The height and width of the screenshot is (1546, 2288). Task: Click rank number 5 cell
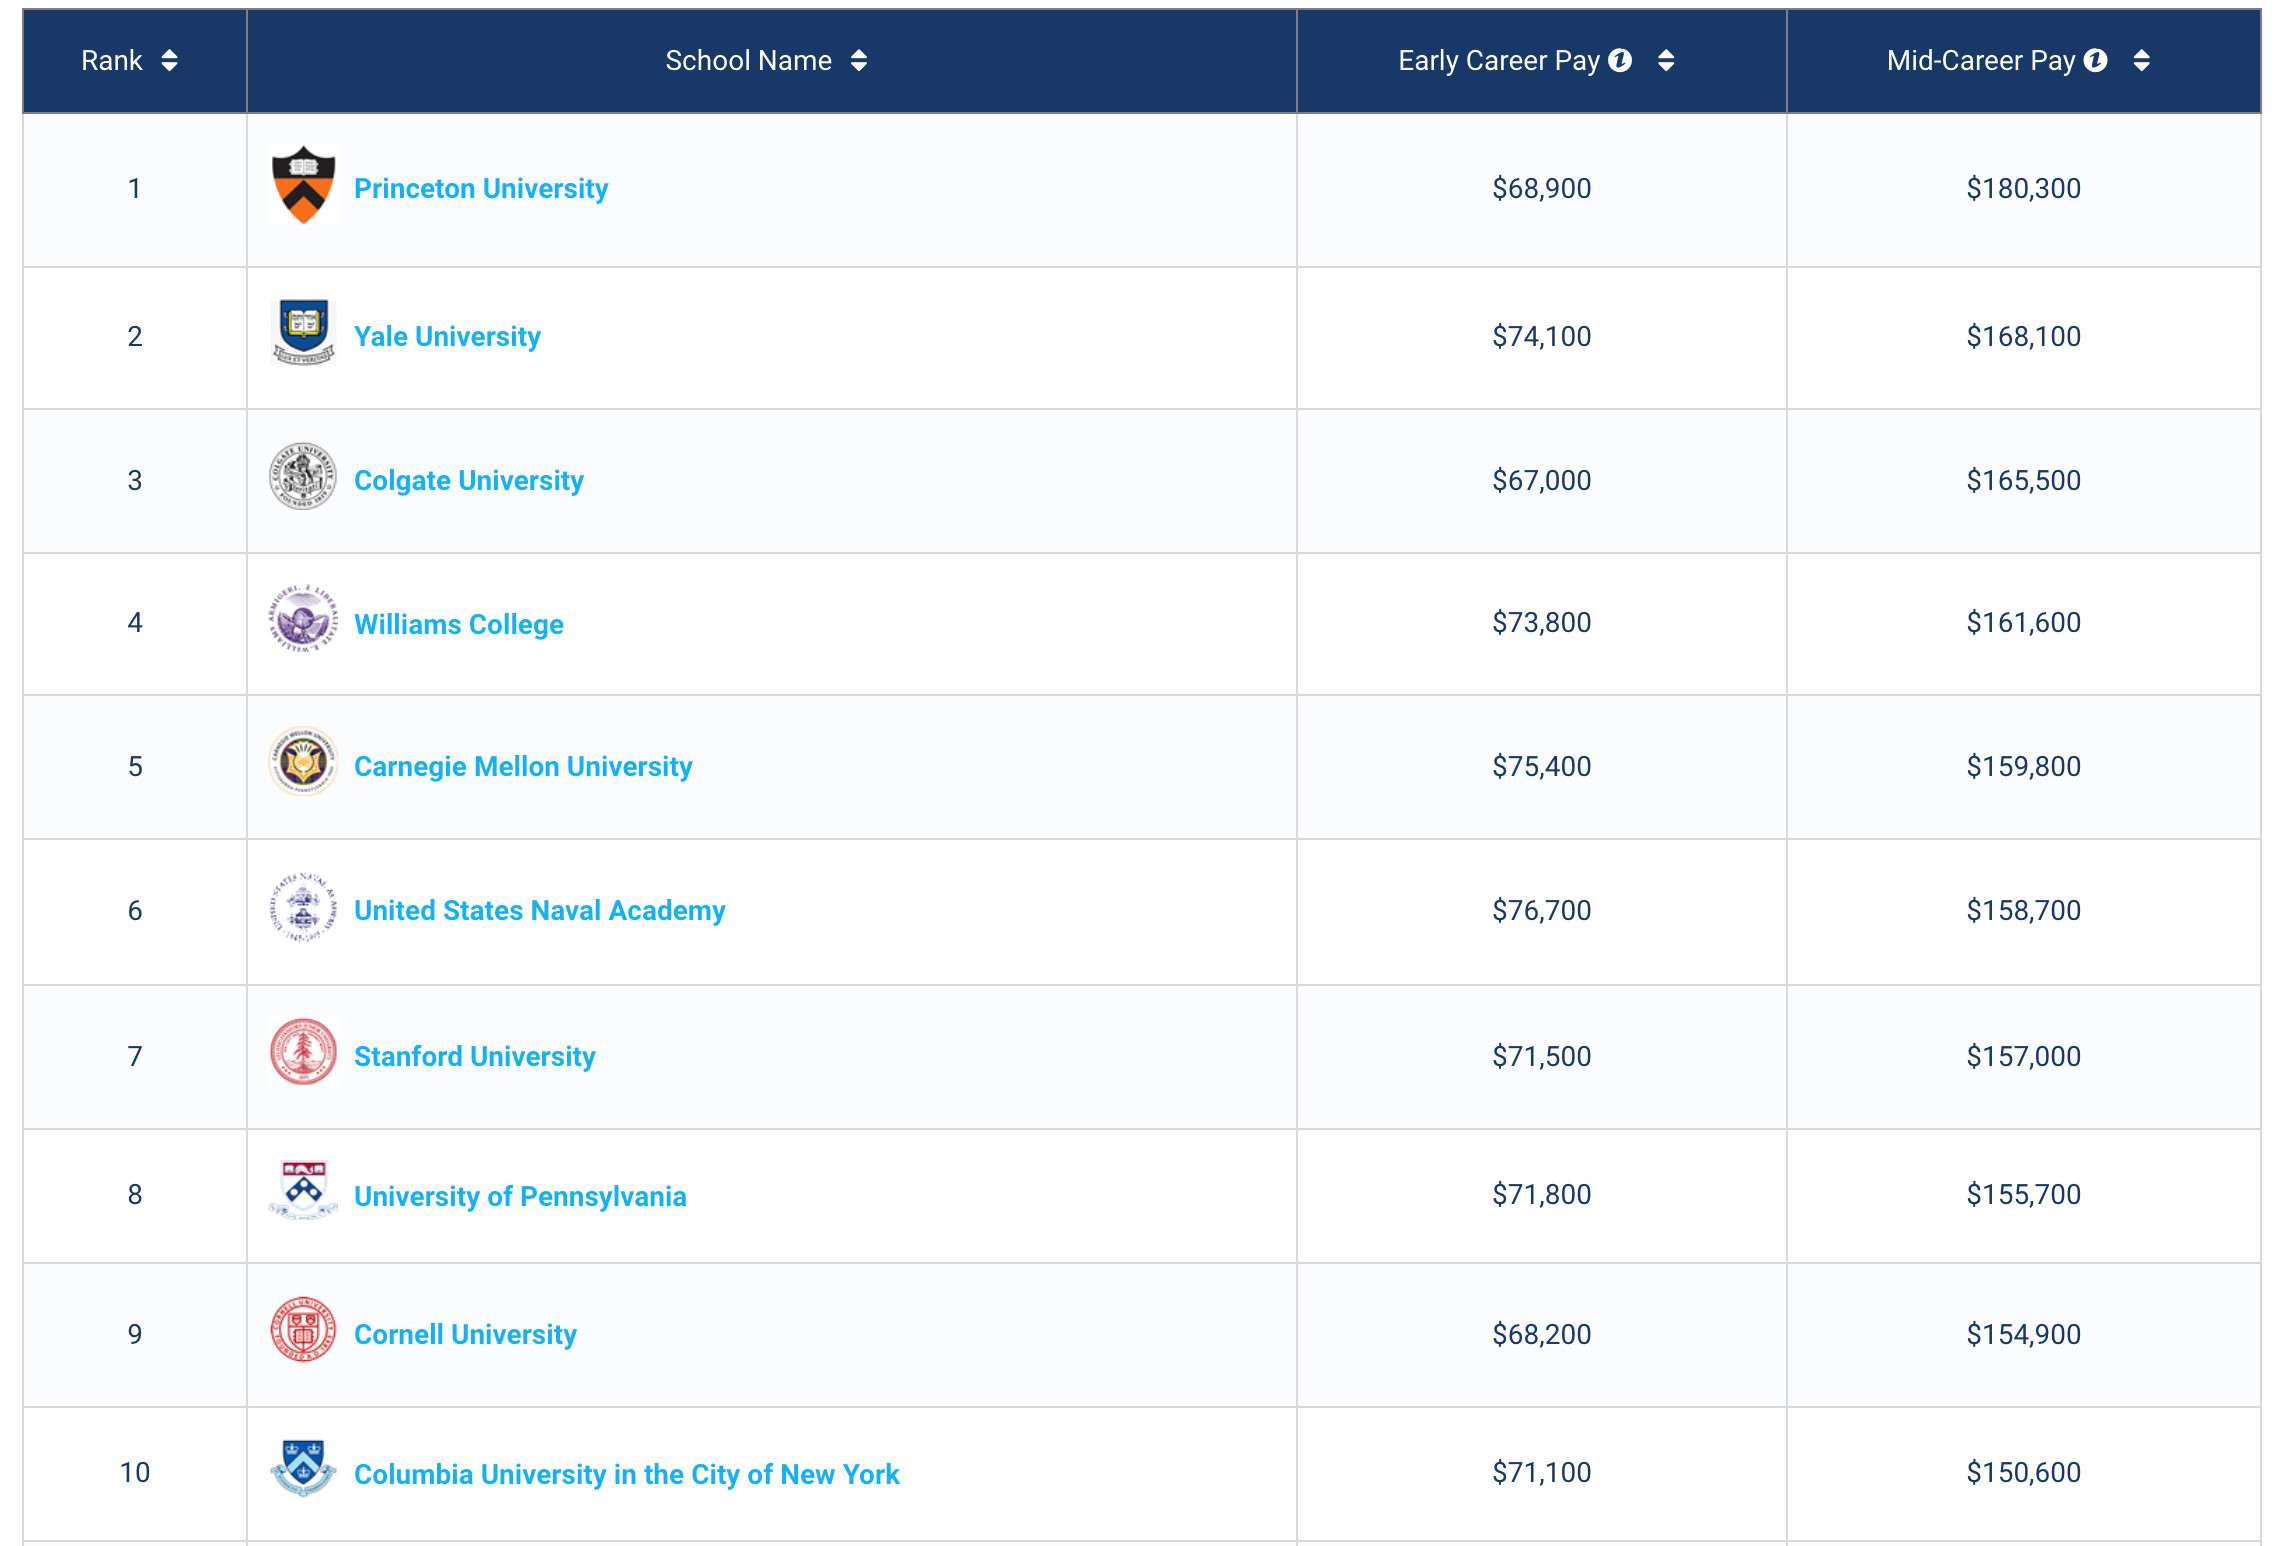pos(135,767)
